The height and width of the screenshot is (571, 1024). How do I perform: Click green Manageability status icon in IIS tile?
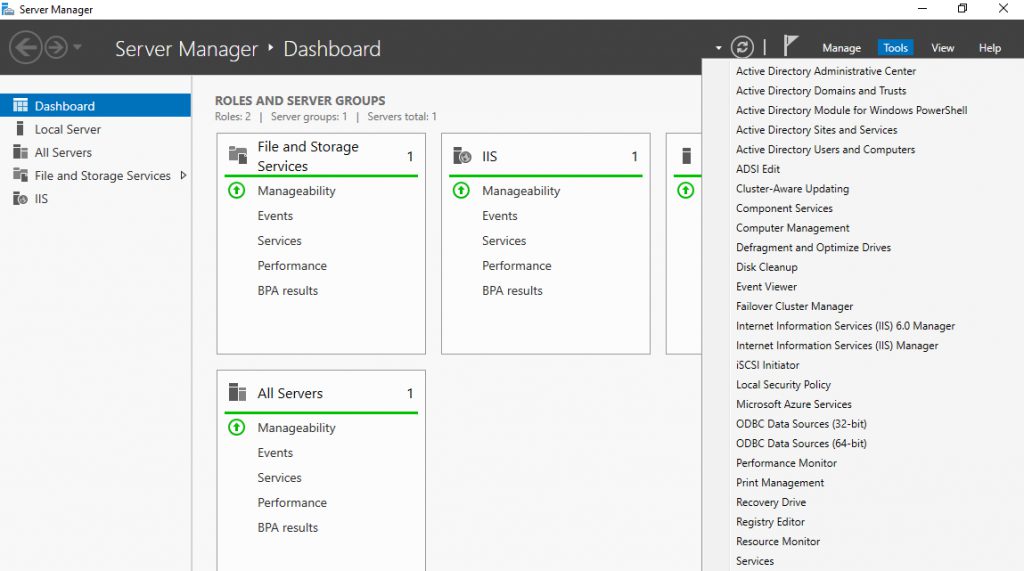click(461, 190)
